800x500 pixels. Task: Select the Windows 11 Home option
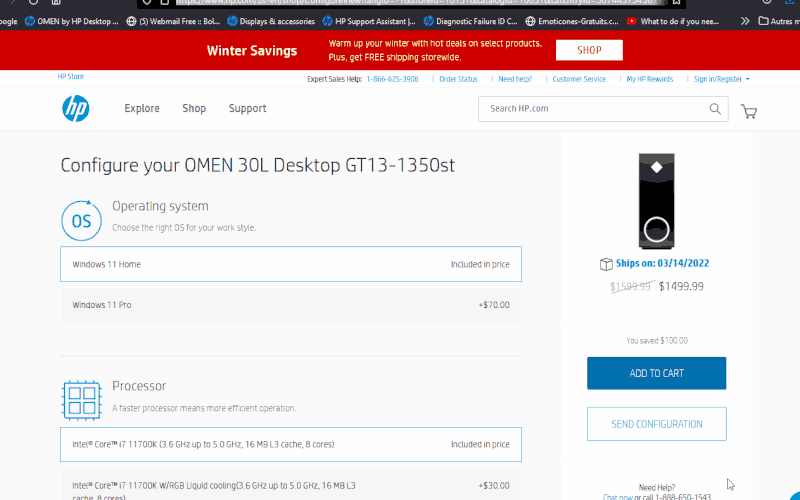[x=291, y=265]
